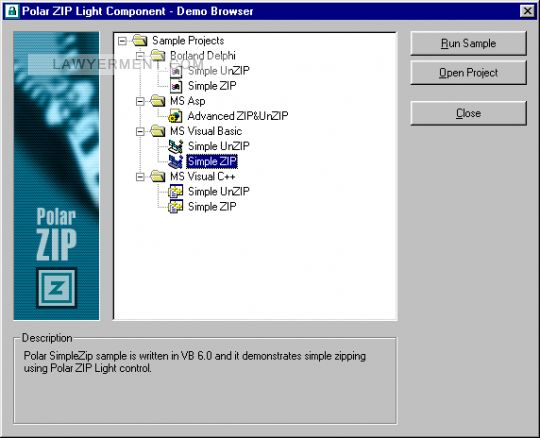The width and height of the screenshot is (540, 438).
Task: Collapse the MS Visual Basic branch
Action: (140, 131)
